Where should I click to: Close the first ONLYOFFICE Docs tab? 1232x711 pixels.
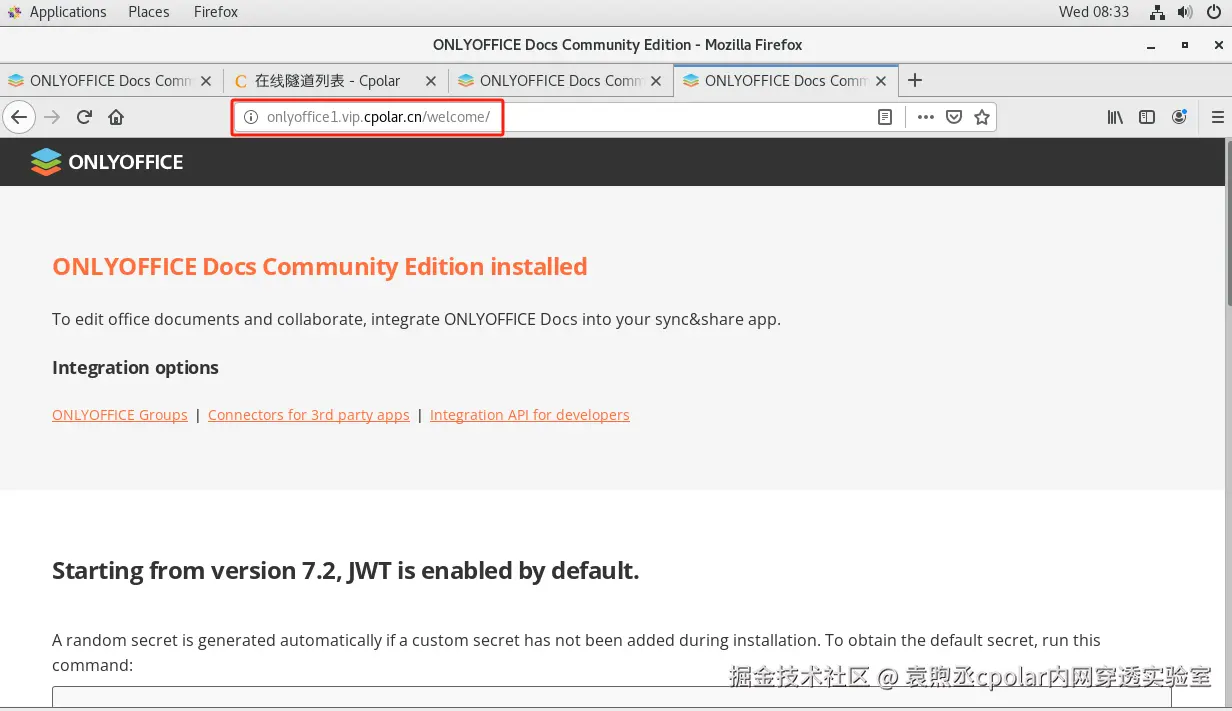tap(206, 81)
